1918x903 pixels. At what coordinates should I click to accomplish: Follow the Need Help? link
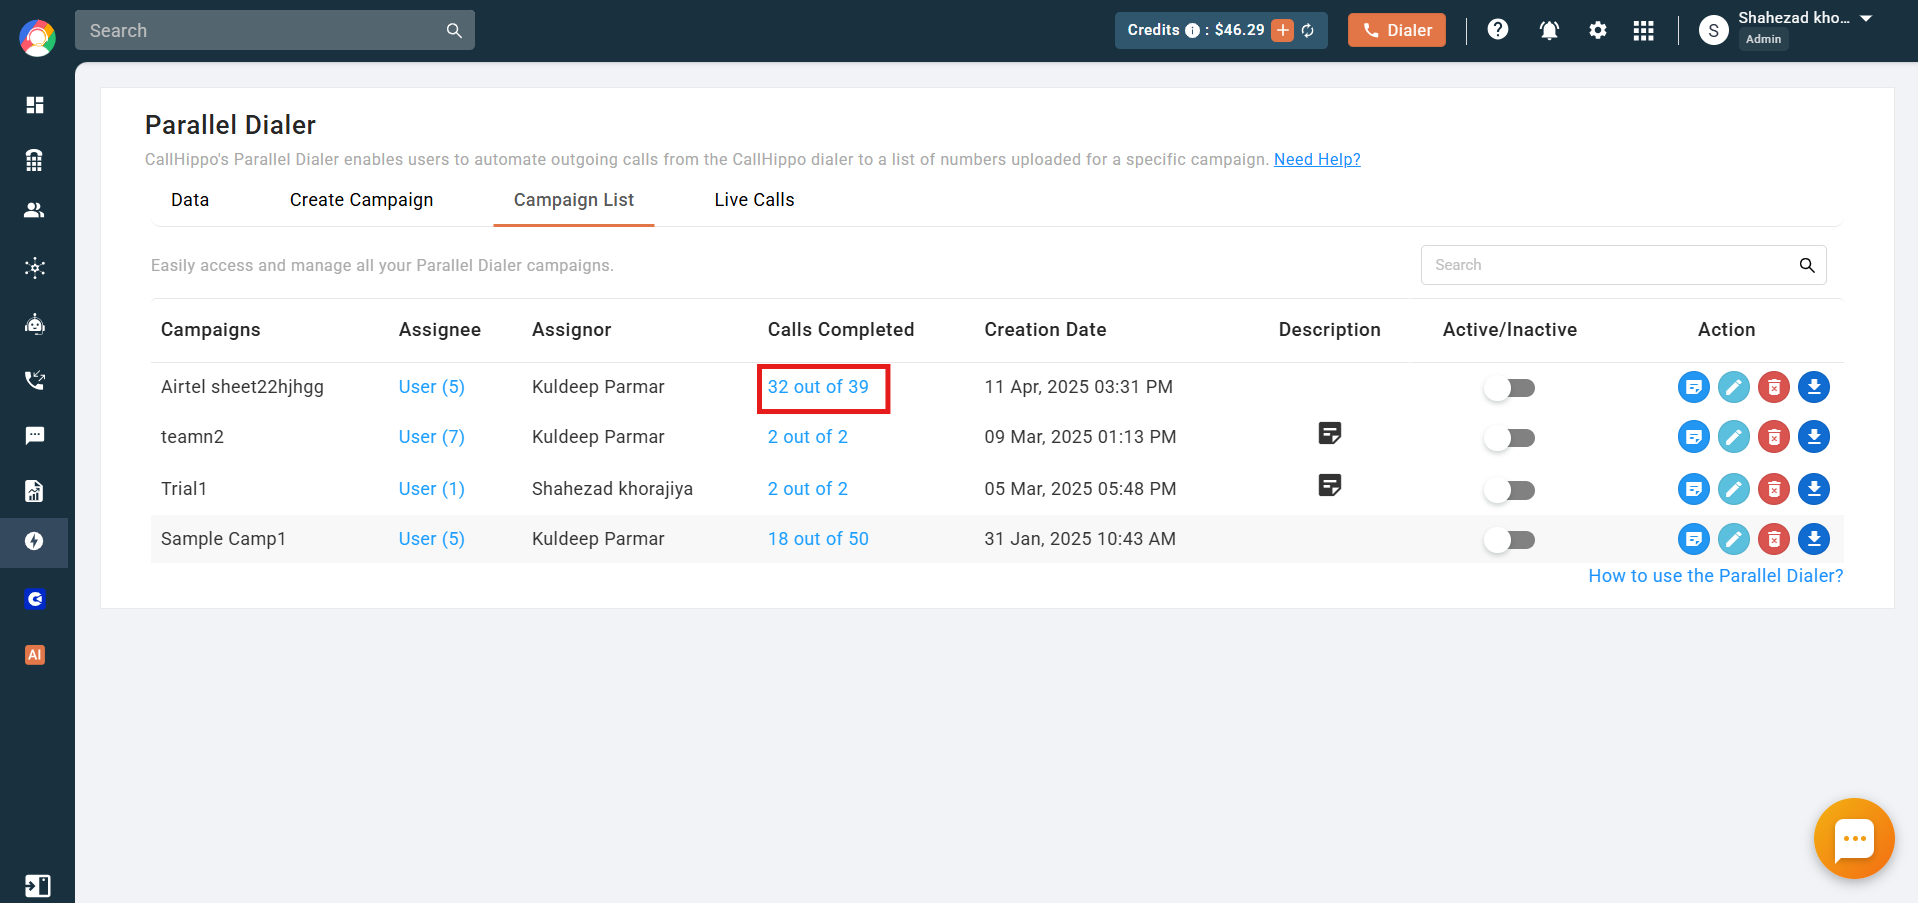coord(1317,159)
